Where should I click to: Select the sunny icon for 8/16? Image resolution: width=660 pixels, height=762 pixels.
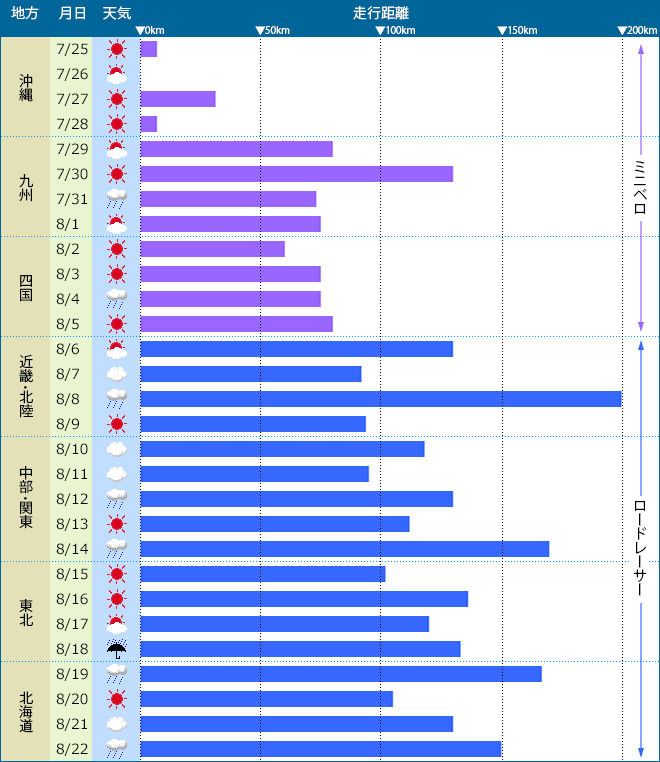[117, 599]
